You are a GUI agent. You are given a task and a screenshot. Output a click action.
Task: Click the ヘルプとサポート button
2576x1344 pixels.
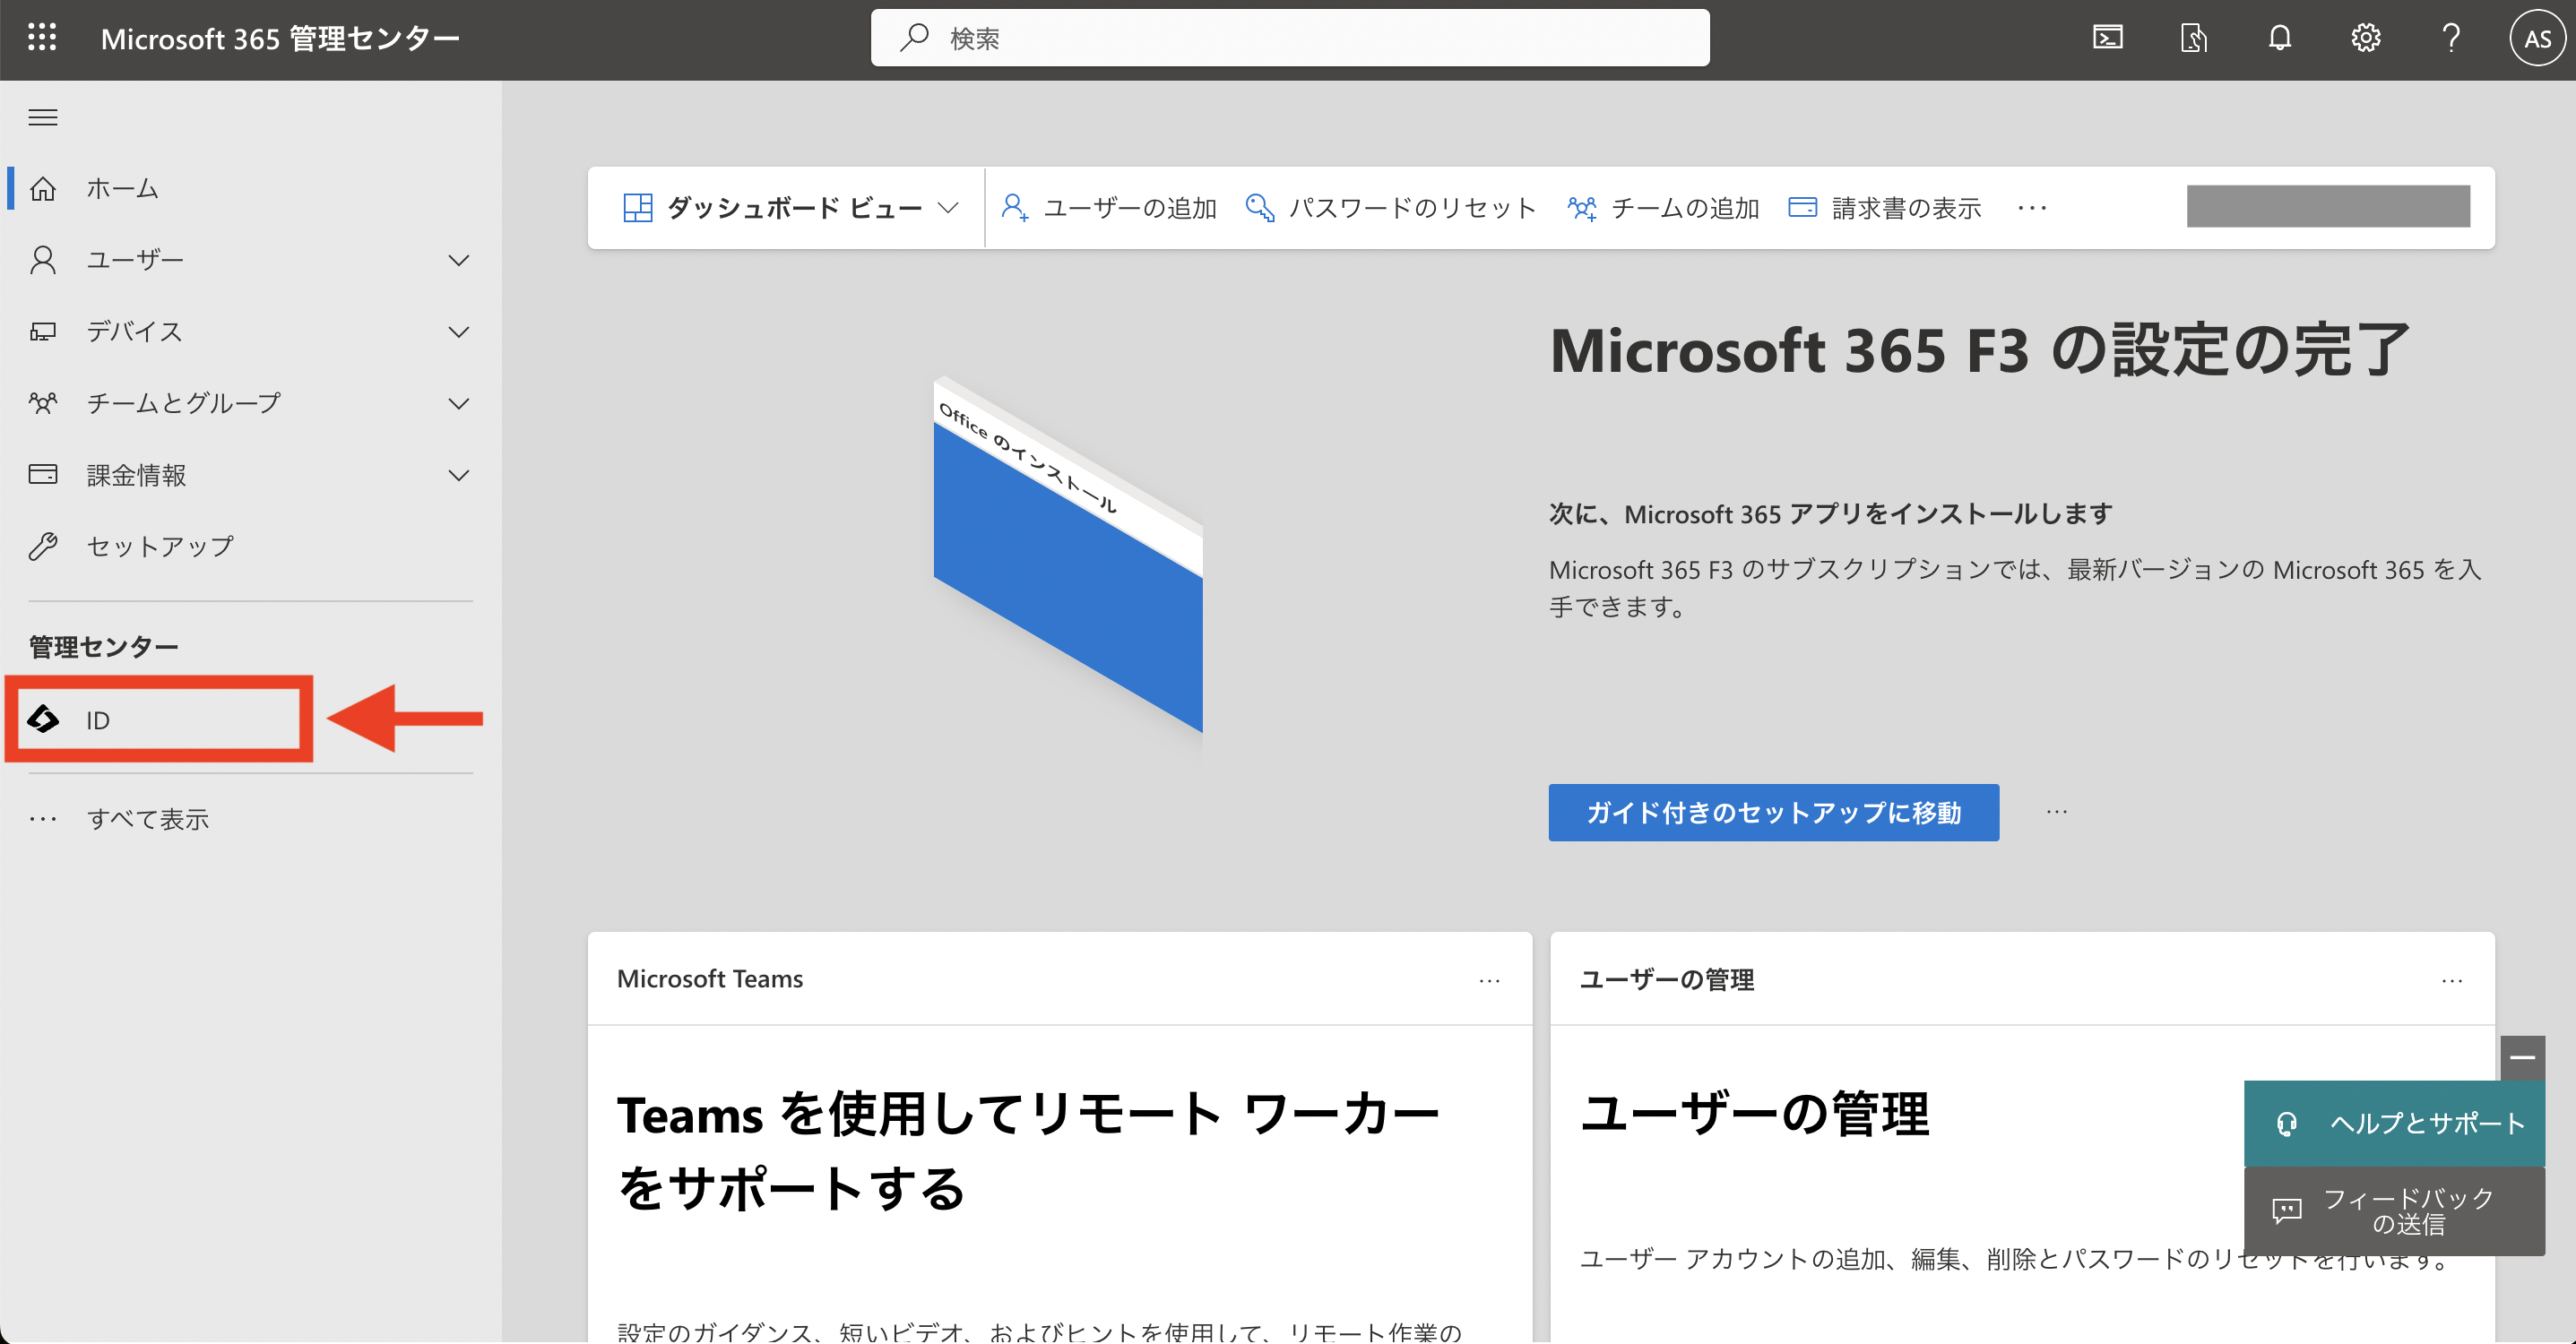click(x=2394, y=1123)
